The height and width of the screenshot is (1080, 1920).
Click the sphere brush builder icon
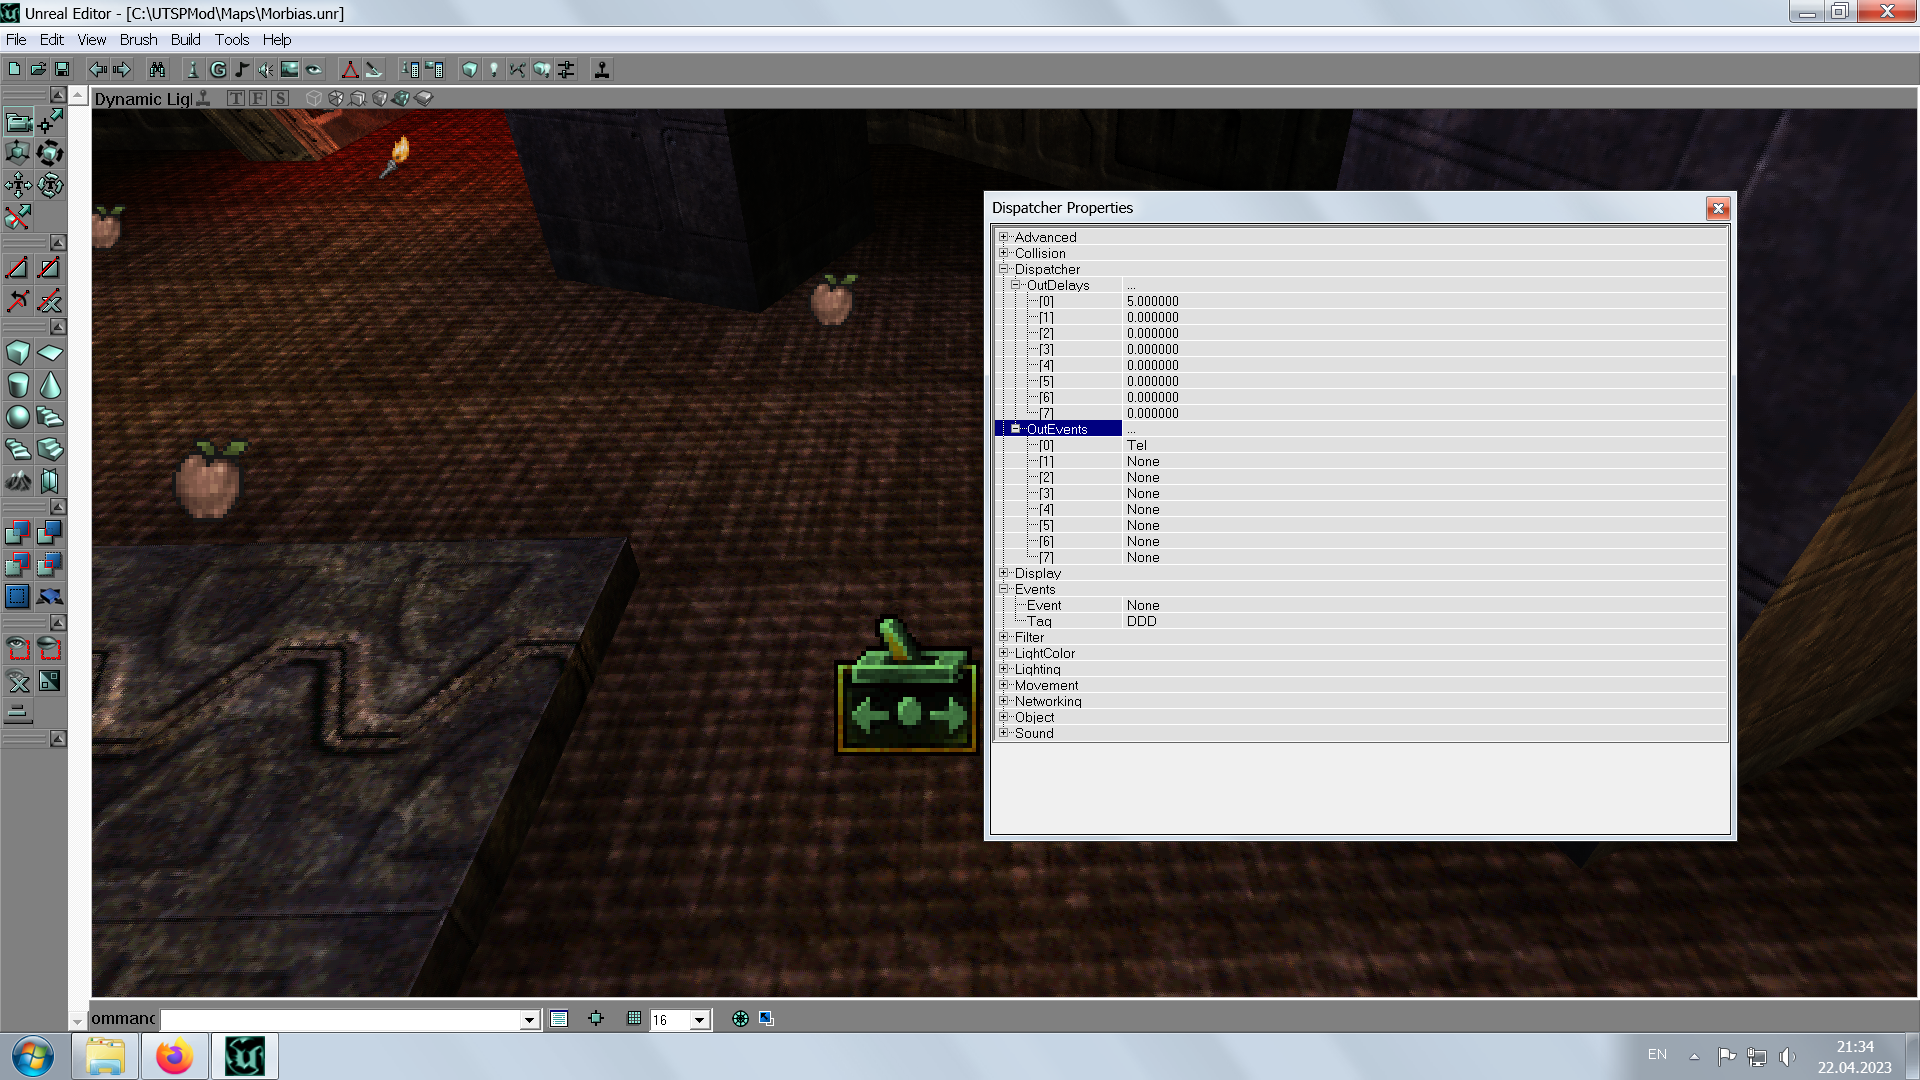[x=18, y=417]
